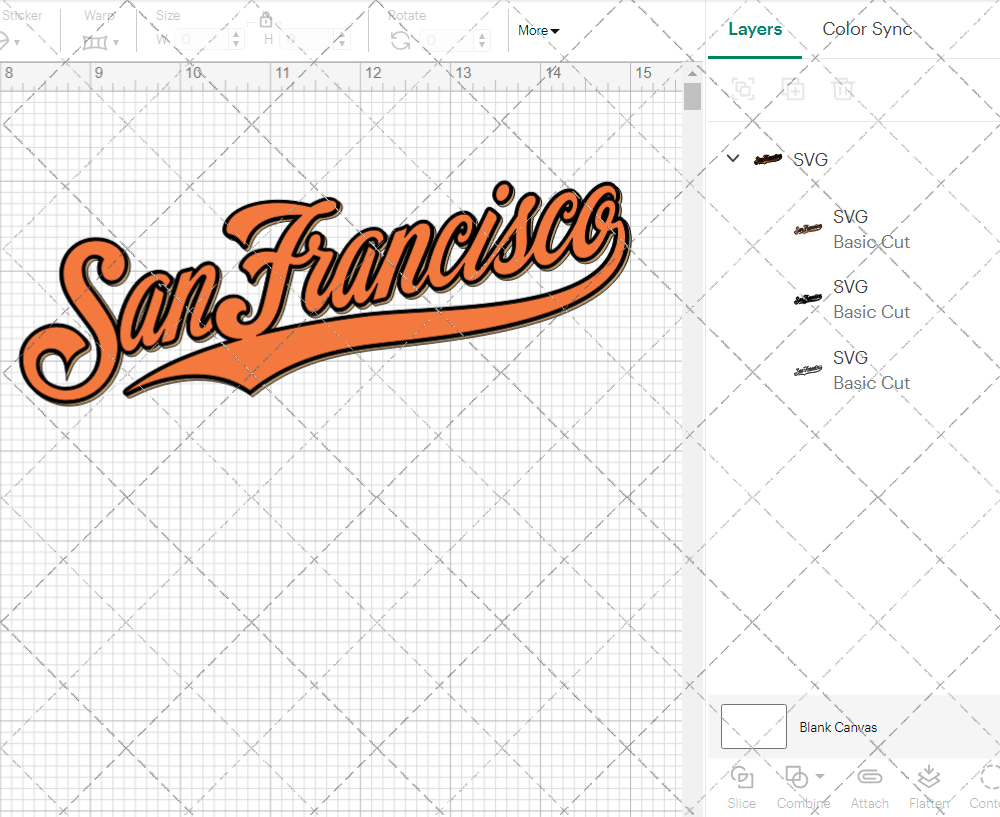Viewport: 1000px width, 817px height.
Task: Open the Sticker dropdown arrow
Action: (17, 43)
